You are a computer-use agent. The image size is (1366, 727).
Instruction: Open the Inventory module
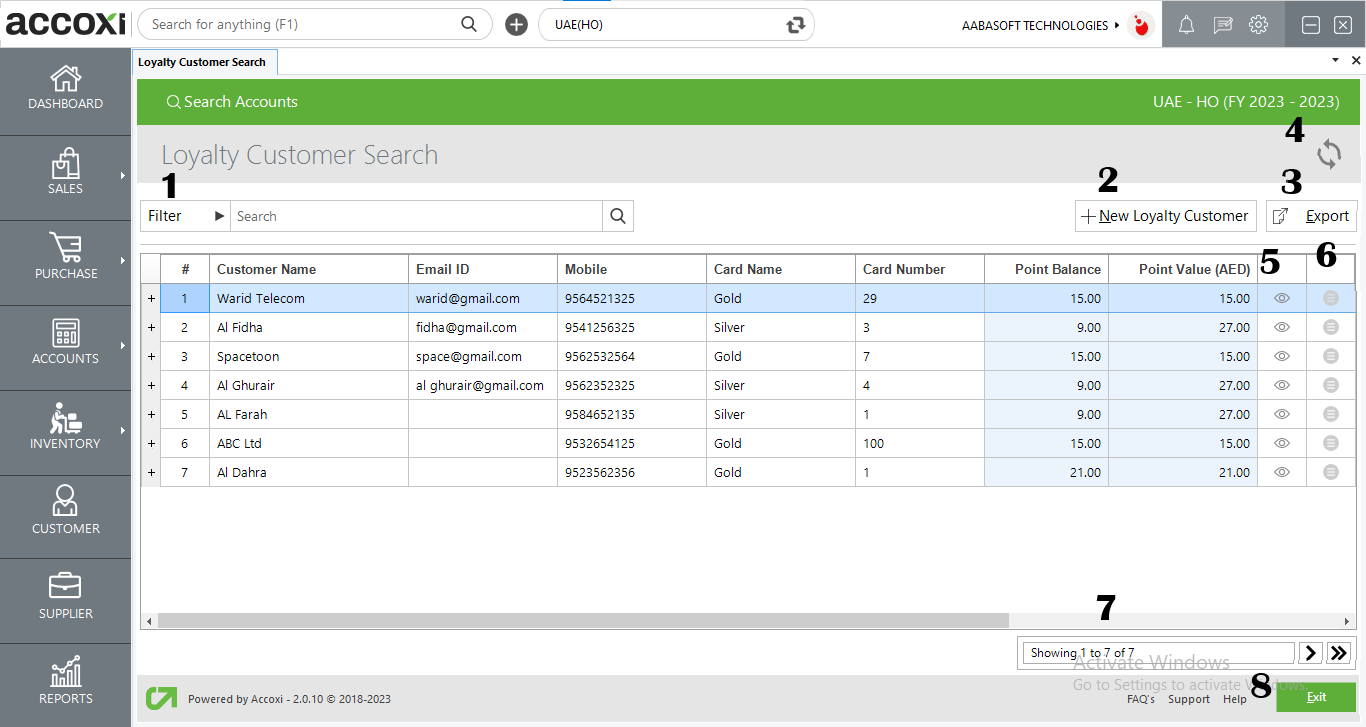pyautogui.click(x=65, y=430)
